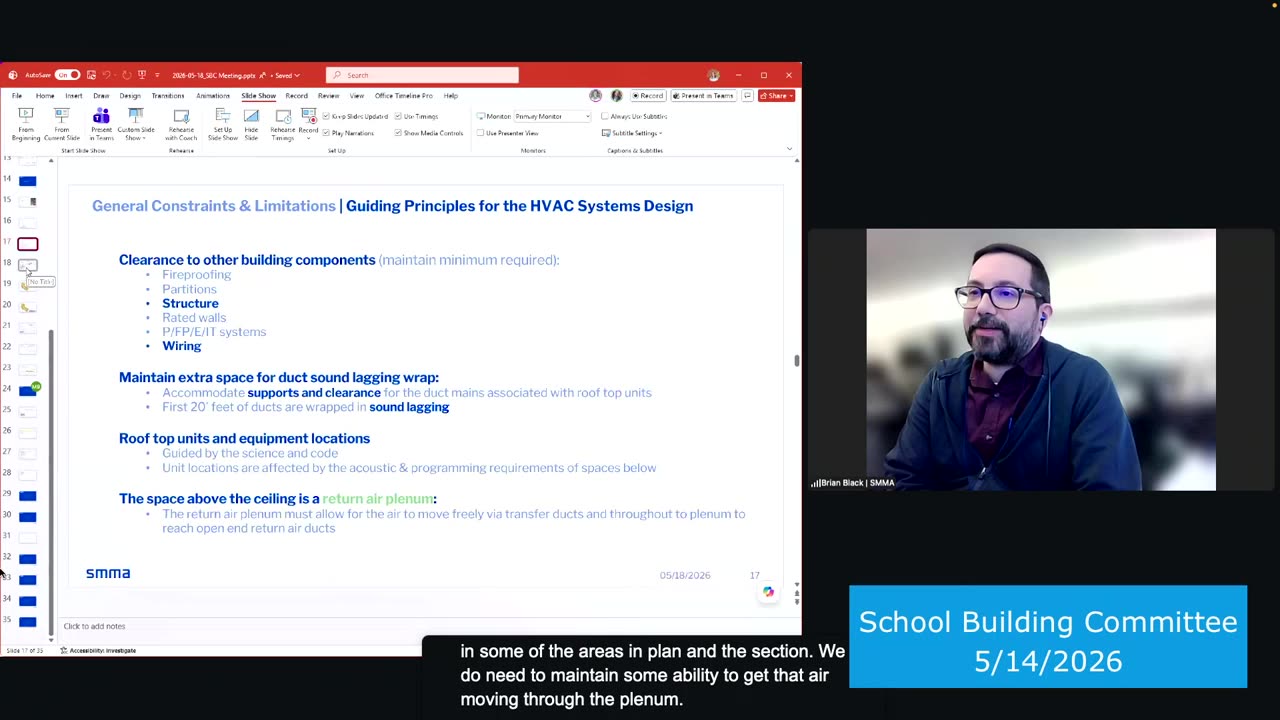Screen dimensions: 1280x720
Task: Open Primary Monitor dropdown
Action: [552, 117]
